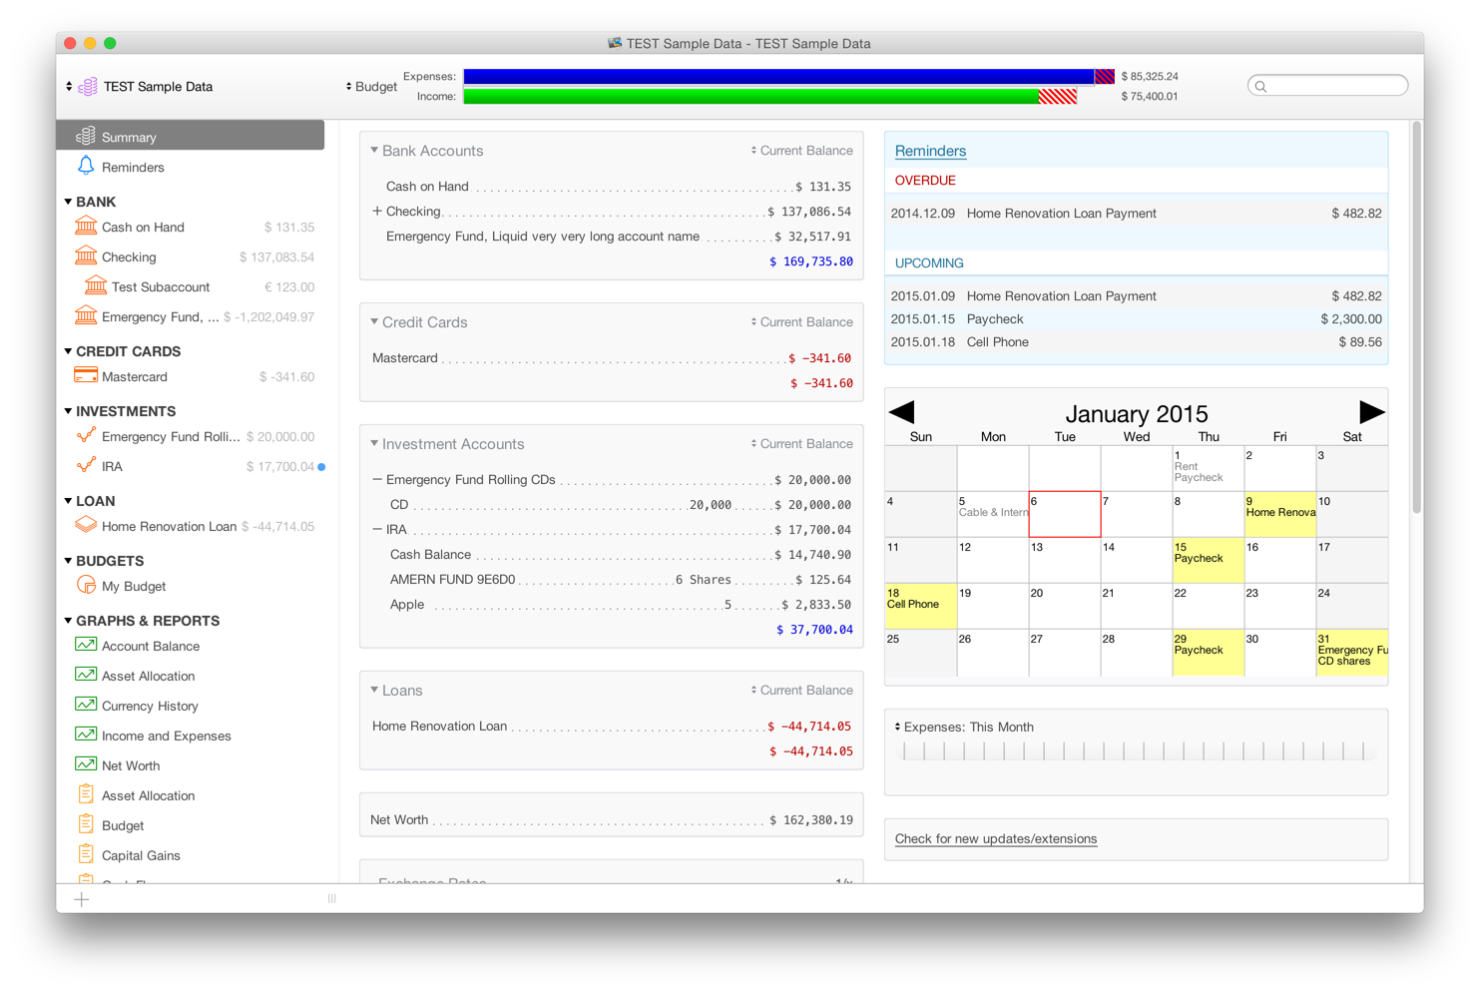Open Expenses: This Month dropdown
The width and height of the screenshot is (1480, 987).
[963, 727]
